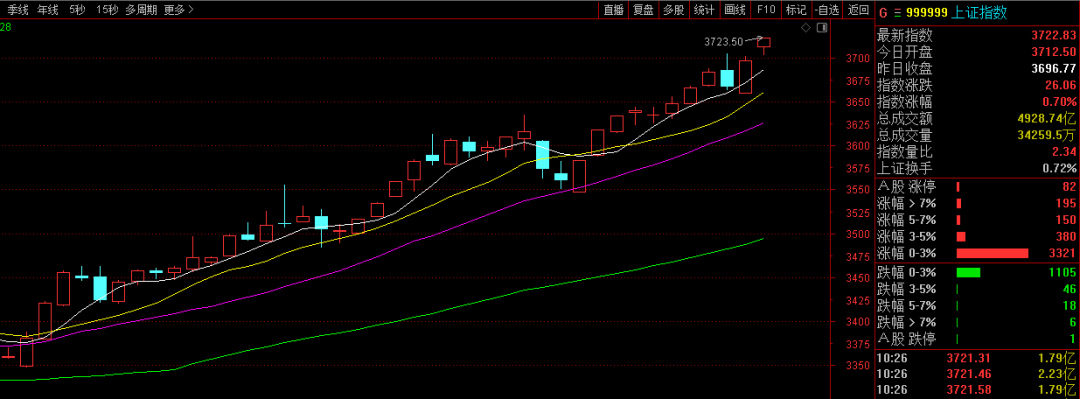Image resolution: width=1080 pixels, height=399 pixels.
Task: Open the 多周期 multi-period view
Action: 141,10
